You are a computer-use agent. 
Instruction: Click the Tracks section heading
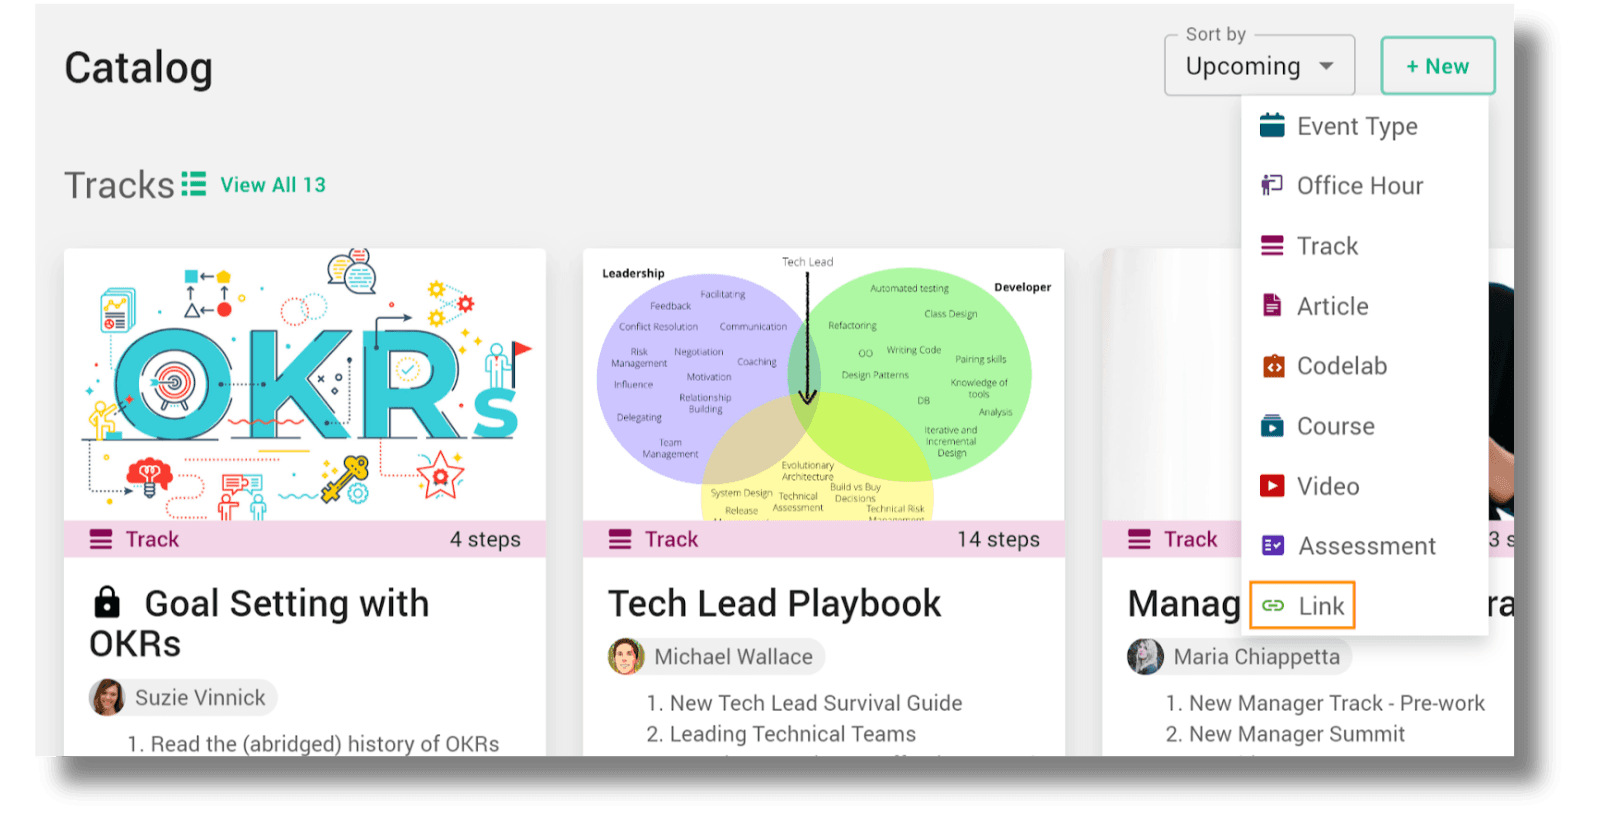(119, 185)
